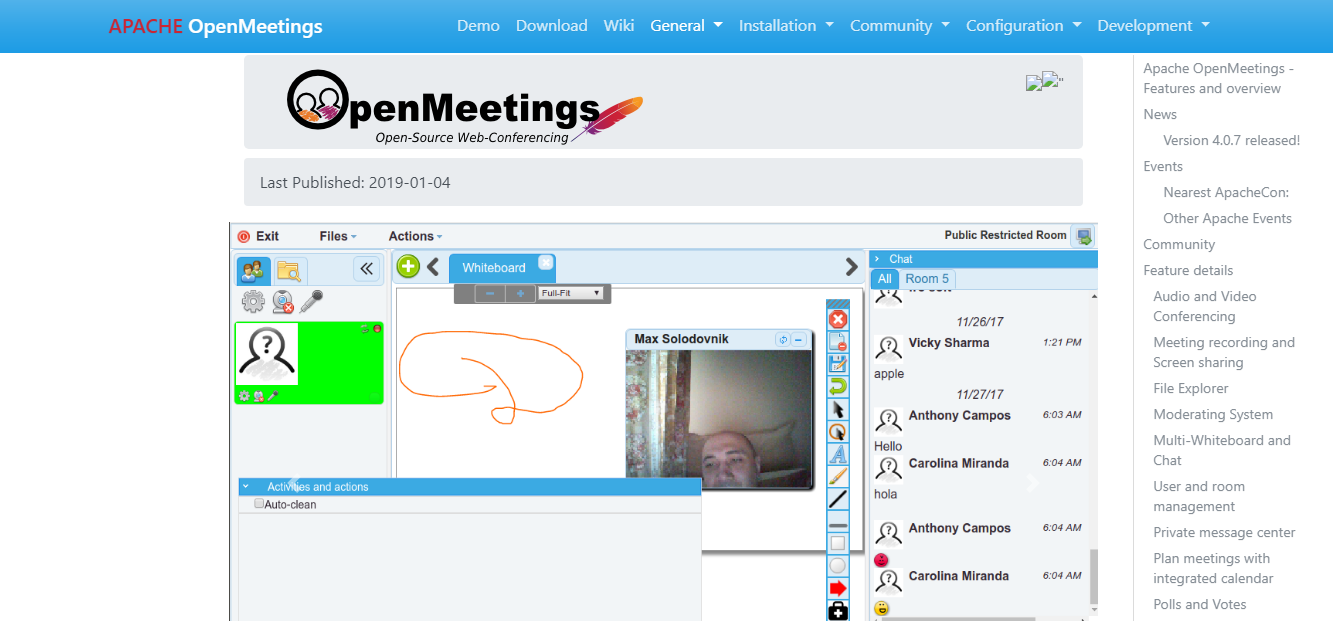Click whiteboard zoom-out minus button
Viewport: 1333px width, 621px height.
[490, 293]
